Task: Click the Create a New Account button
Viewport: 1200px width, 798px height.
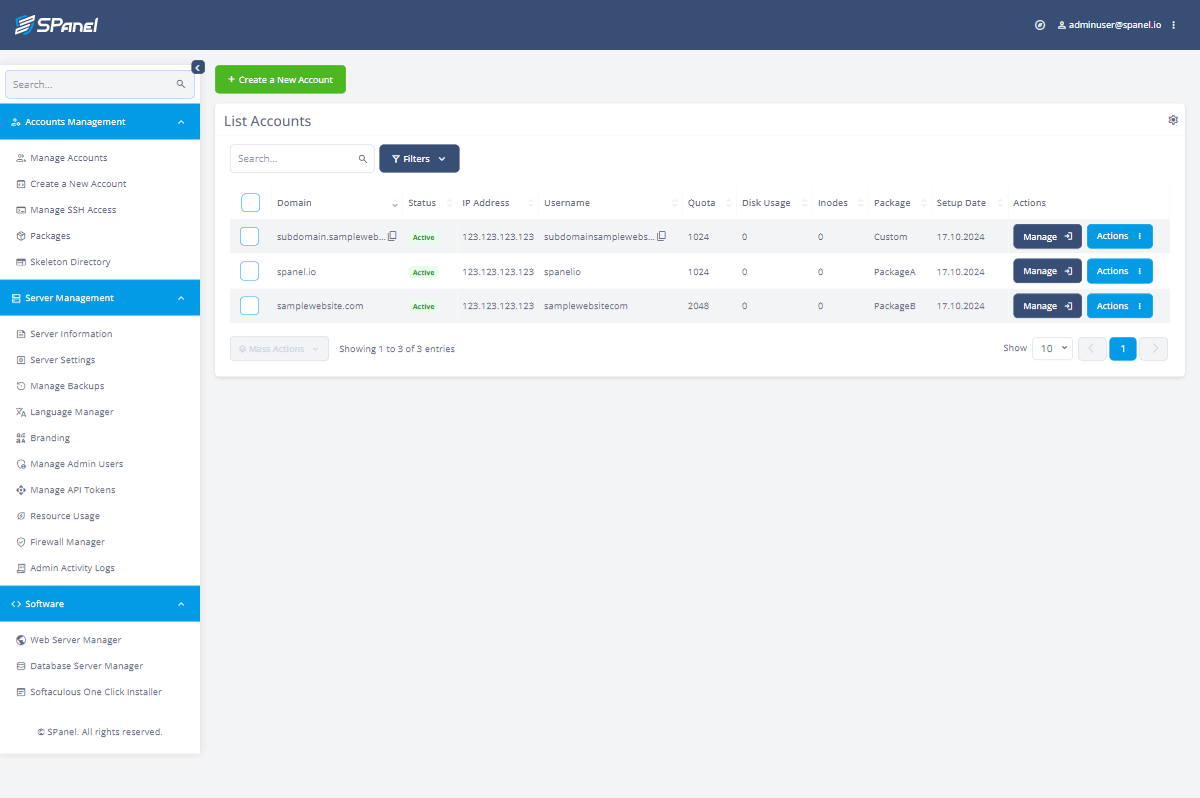Action: (x=280, y=79)
